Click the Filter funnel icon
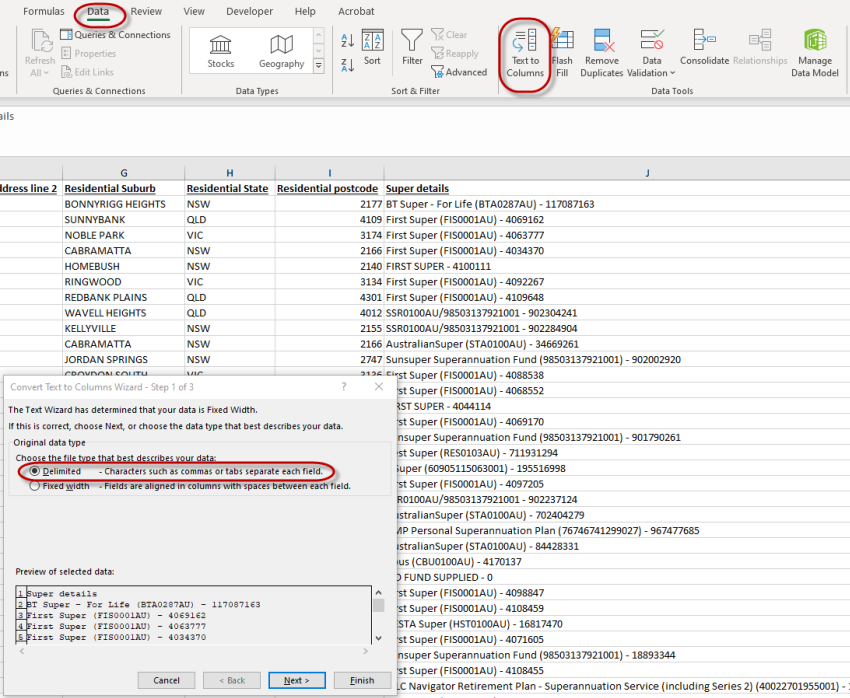This screenshot has width=850, height=698. (x=412, y=40)
